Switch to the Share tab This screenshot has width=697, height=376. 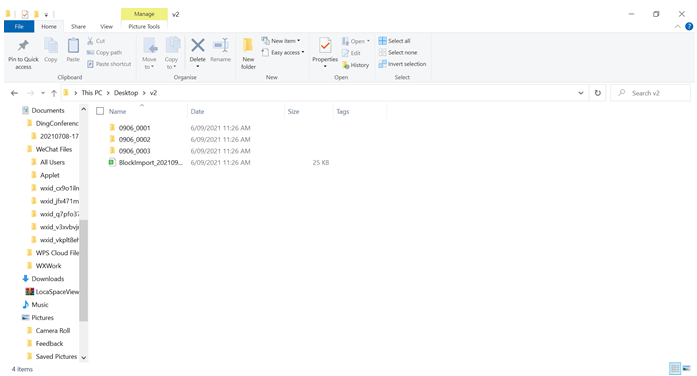click(78, 27)
